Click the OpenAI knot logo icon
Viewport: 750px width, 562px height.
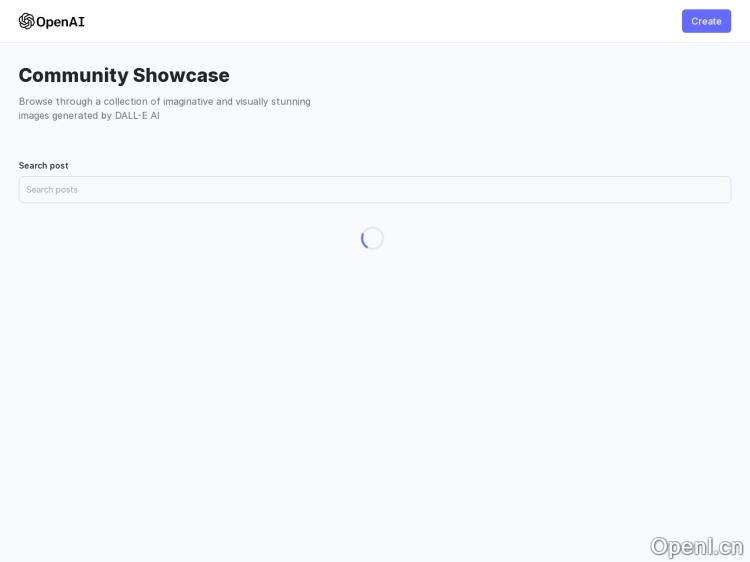[x=26, y=21]
